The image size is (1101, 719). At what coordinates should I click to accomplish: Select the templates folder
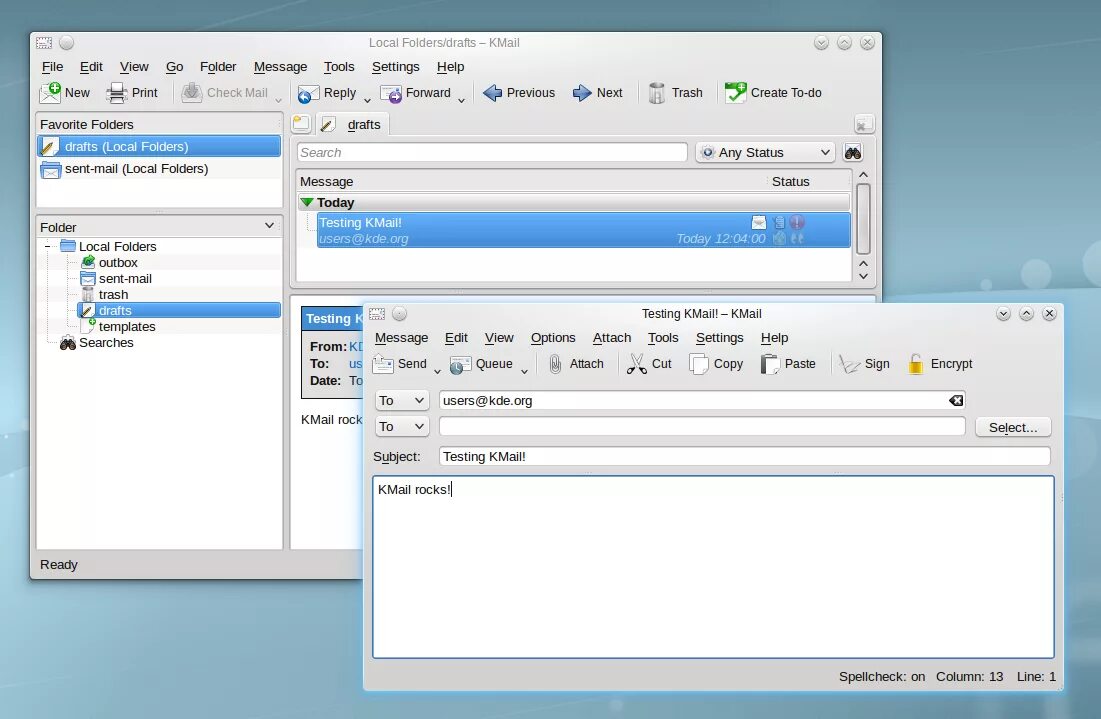[x=126, y=326]
